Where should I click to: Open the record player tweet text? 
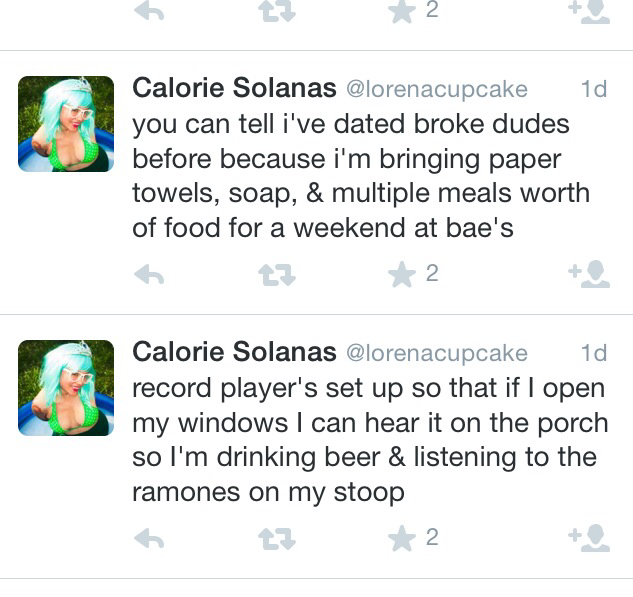pos(370,440)
